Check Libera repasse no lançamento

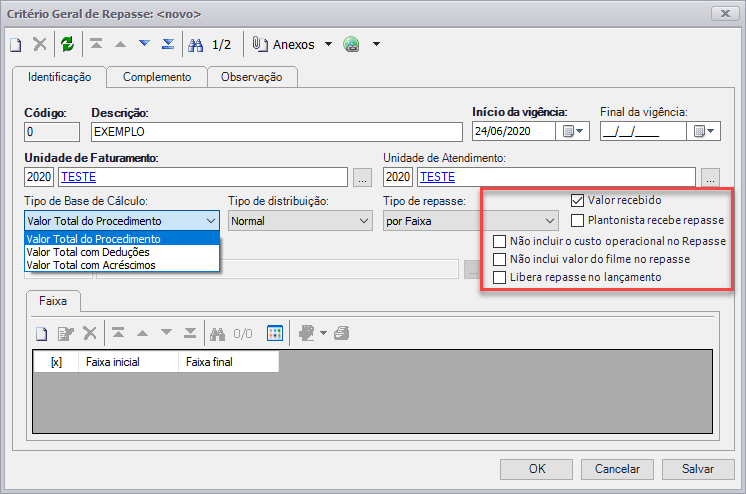click(499, 277)
